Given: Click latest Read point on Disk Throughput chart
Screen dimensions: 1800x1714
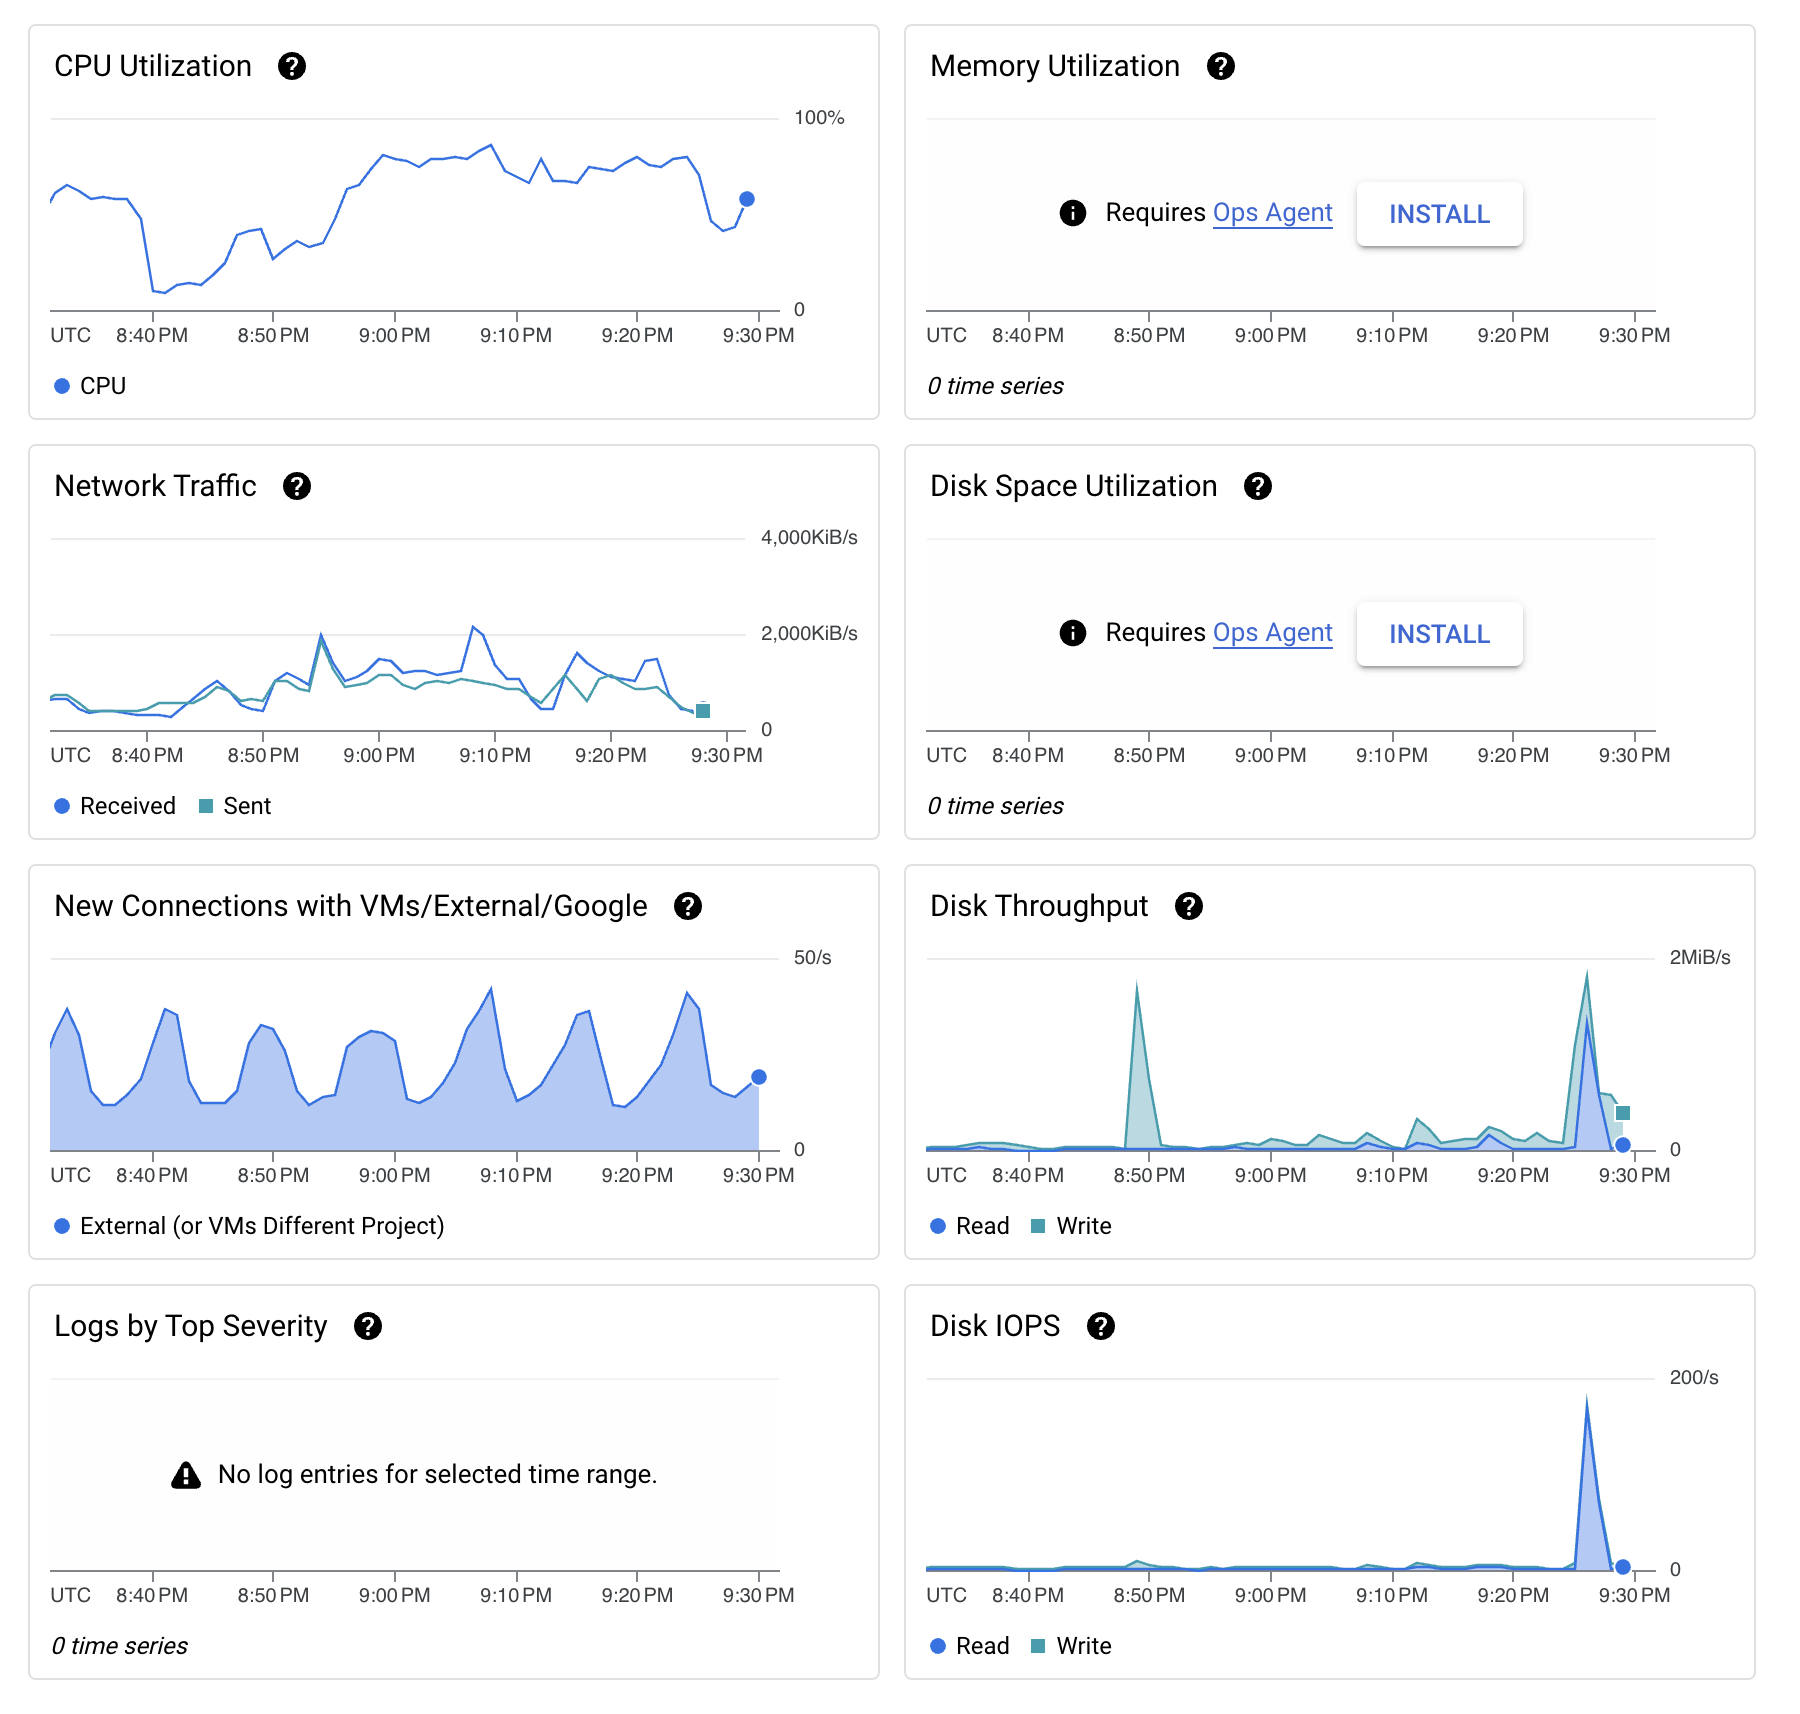Looking at the screenshot, I should click(1623, 1145).
